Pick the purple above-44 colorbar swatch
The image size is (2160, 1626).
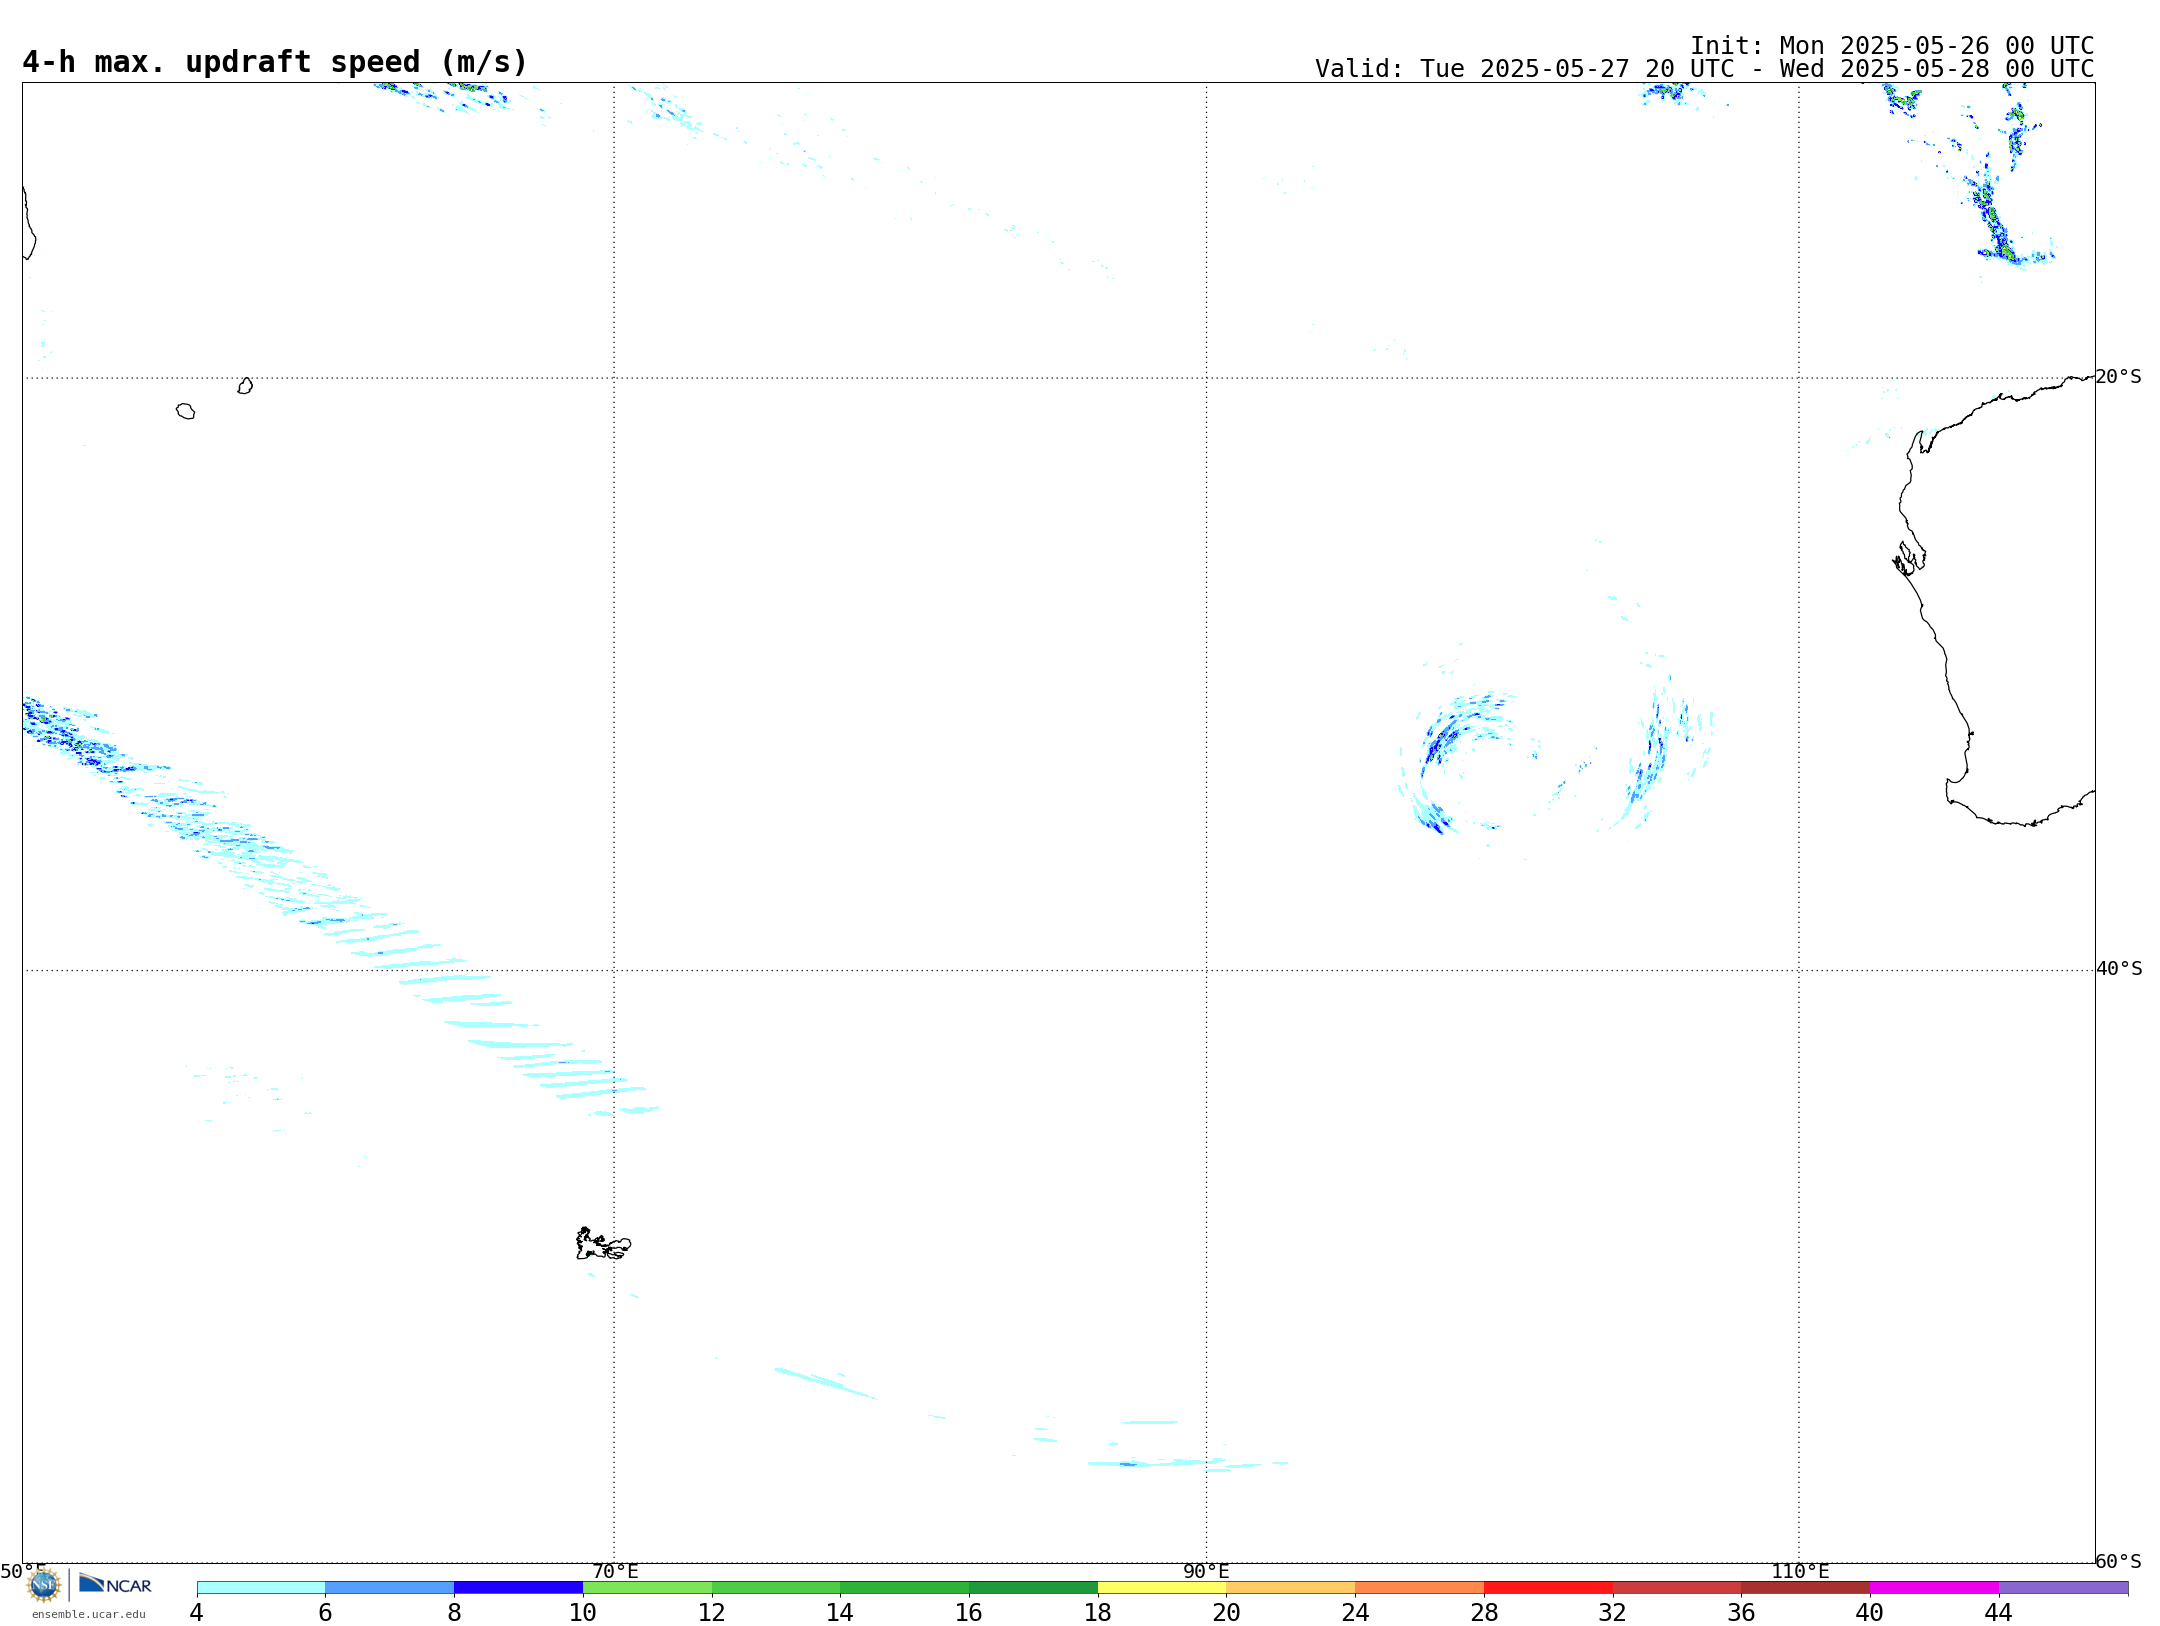(2064, 1588)
